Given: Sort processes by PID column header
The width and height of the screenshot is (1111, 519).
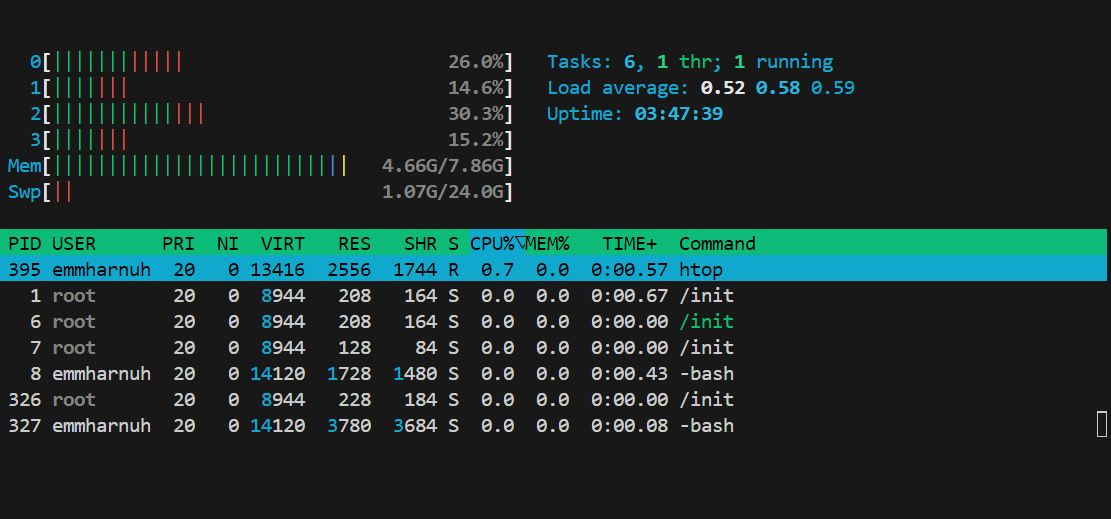Looking at the screenshot, I should 24,243.
